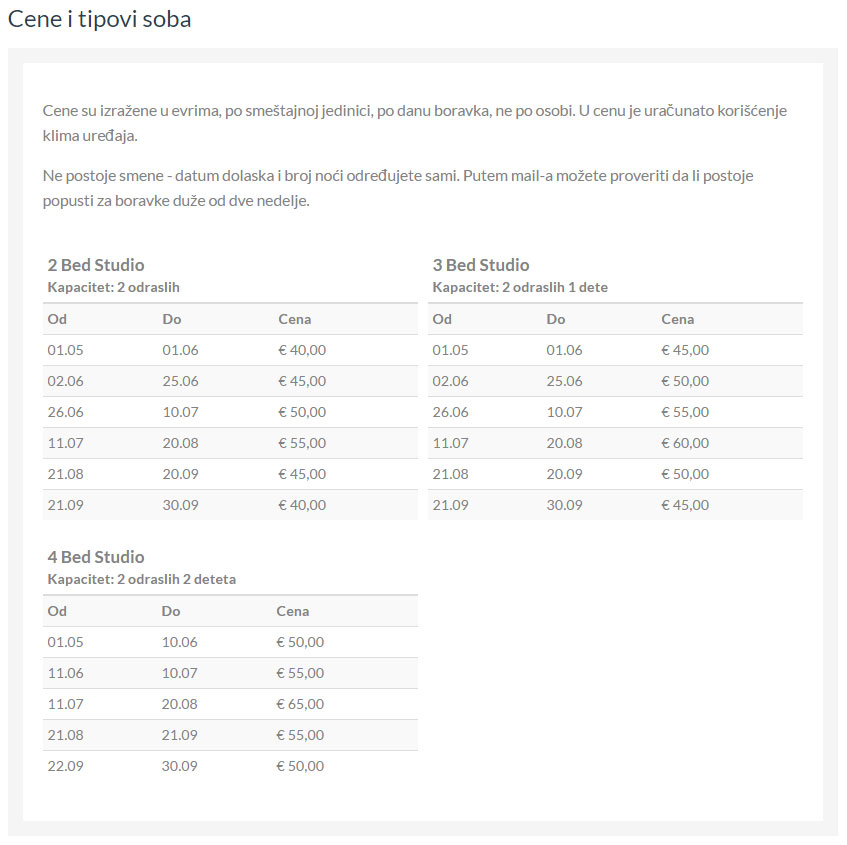847x845 pixels.
Task: Select the "4 Bed Studio" table title
Action: pos(96,557)
